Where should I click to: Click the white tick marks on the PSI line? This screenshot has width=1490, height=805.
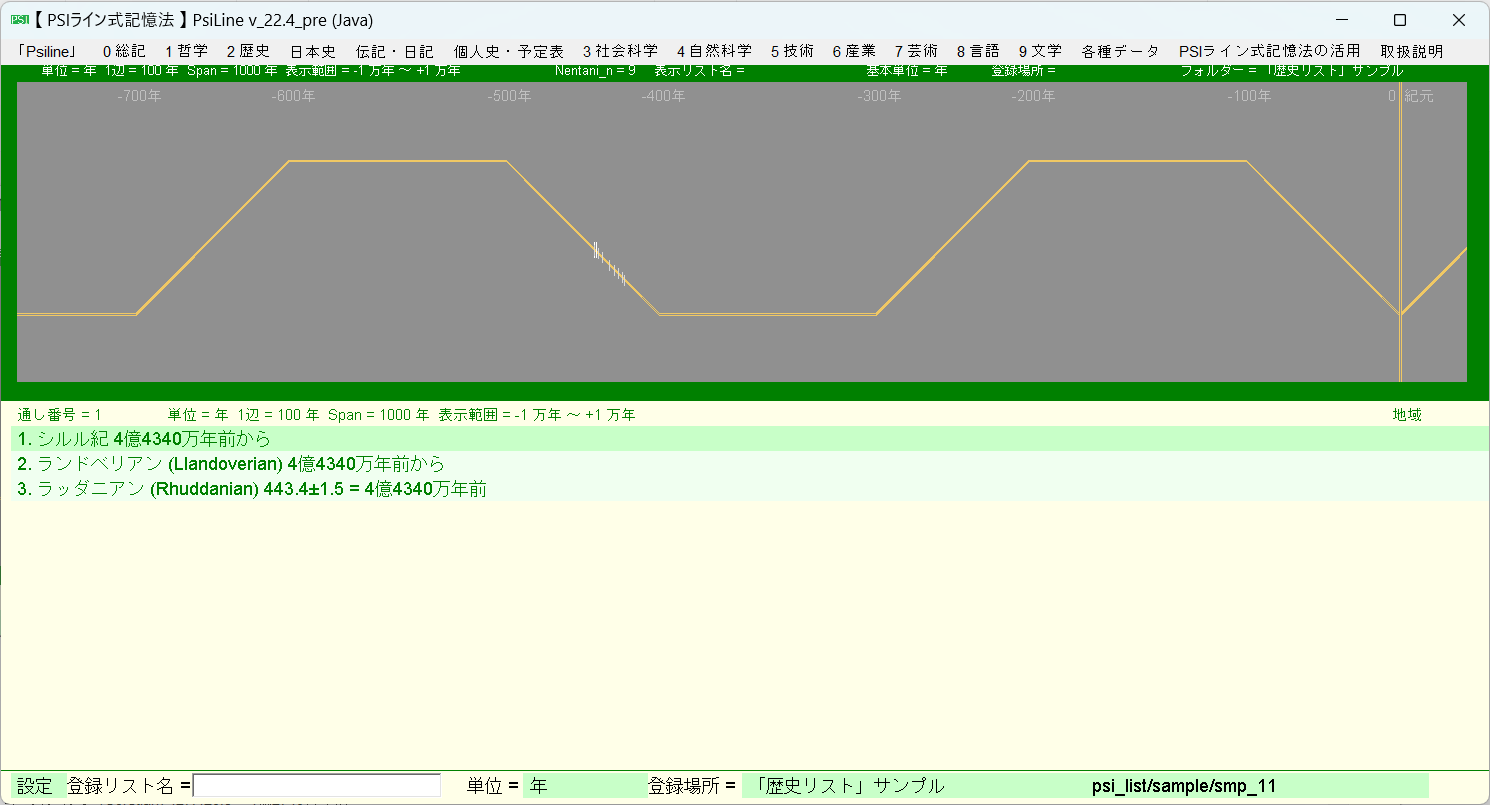609,263
